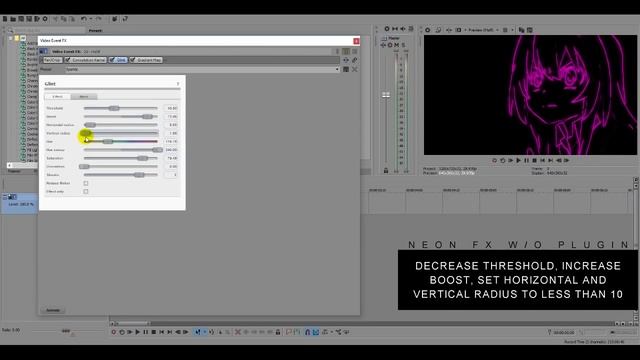Toggle Automatic Crossfades icon in timeline toolbar
Screen dimensions: 640x360
316,332
